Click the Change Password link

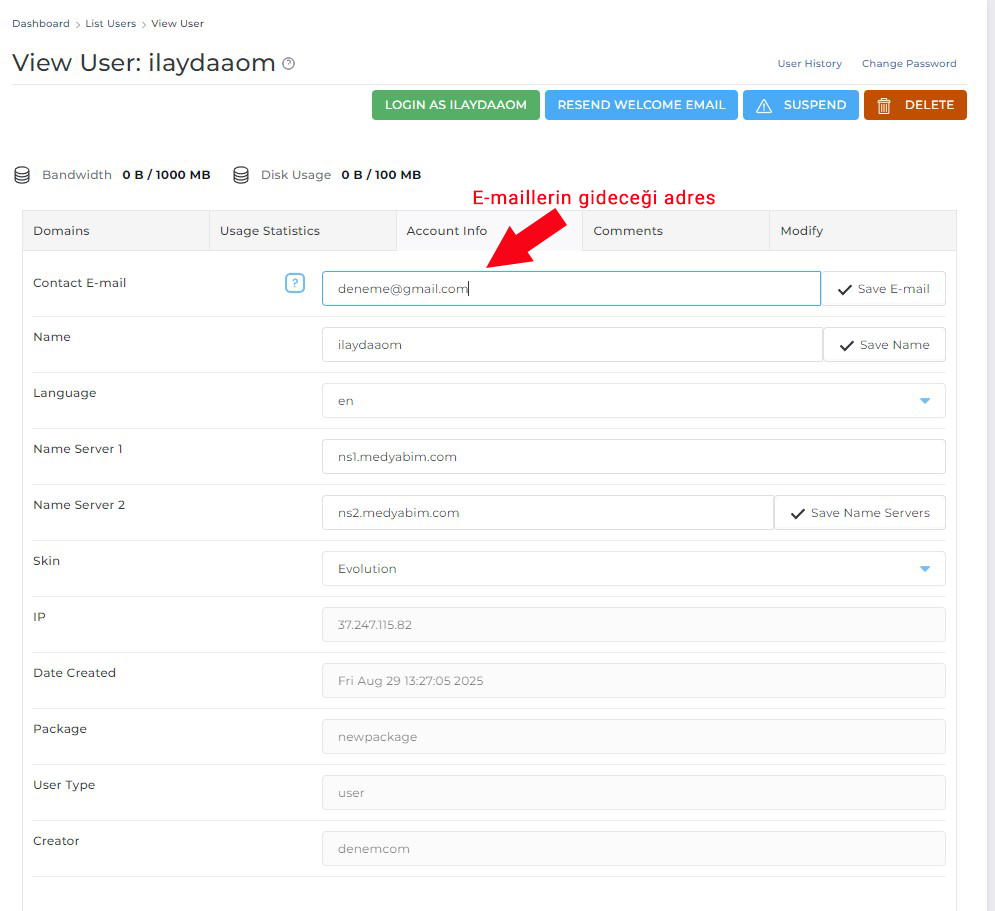pyautogui.click(x=909, y=64)
